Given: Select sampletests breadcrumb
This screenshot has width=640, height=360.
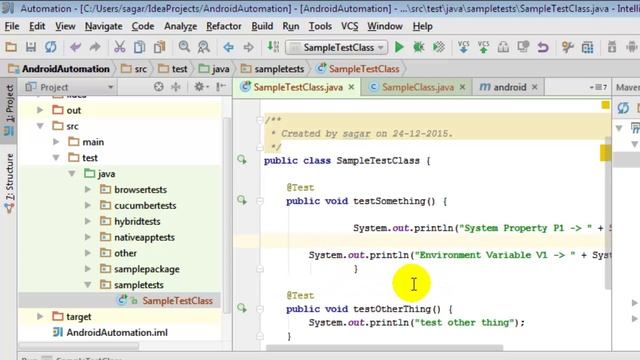Looking at the screenshot, I should [273, 69].
